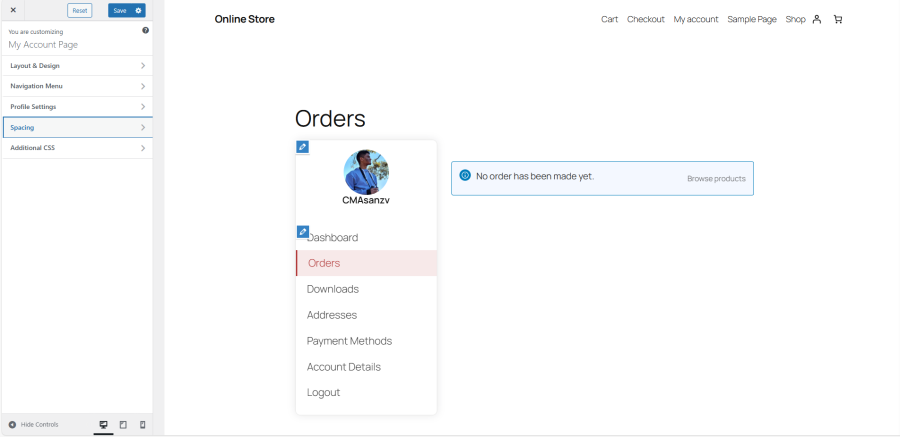Open the Layout & Design section
Image resolution: width=900 pixels, height=437 pixels.
77,65
